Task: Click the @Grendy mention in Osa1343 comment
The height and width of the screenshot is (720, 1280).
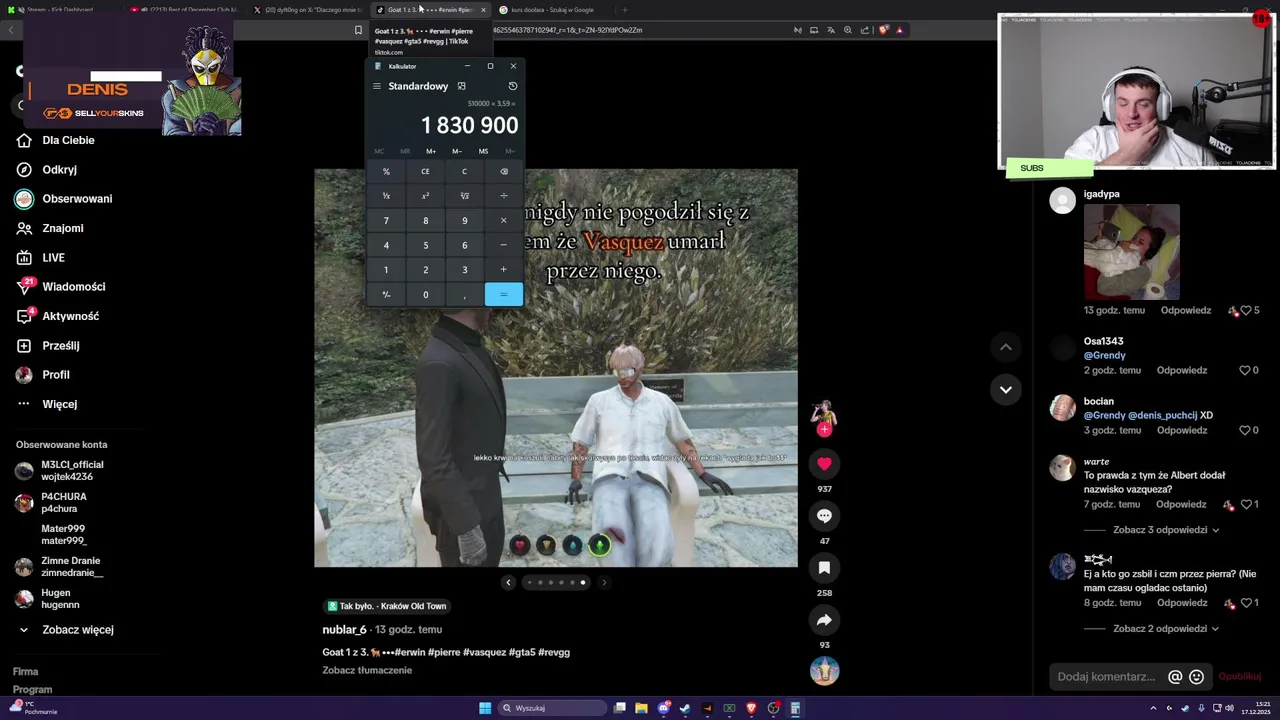Action: [x=1104, y=355]
